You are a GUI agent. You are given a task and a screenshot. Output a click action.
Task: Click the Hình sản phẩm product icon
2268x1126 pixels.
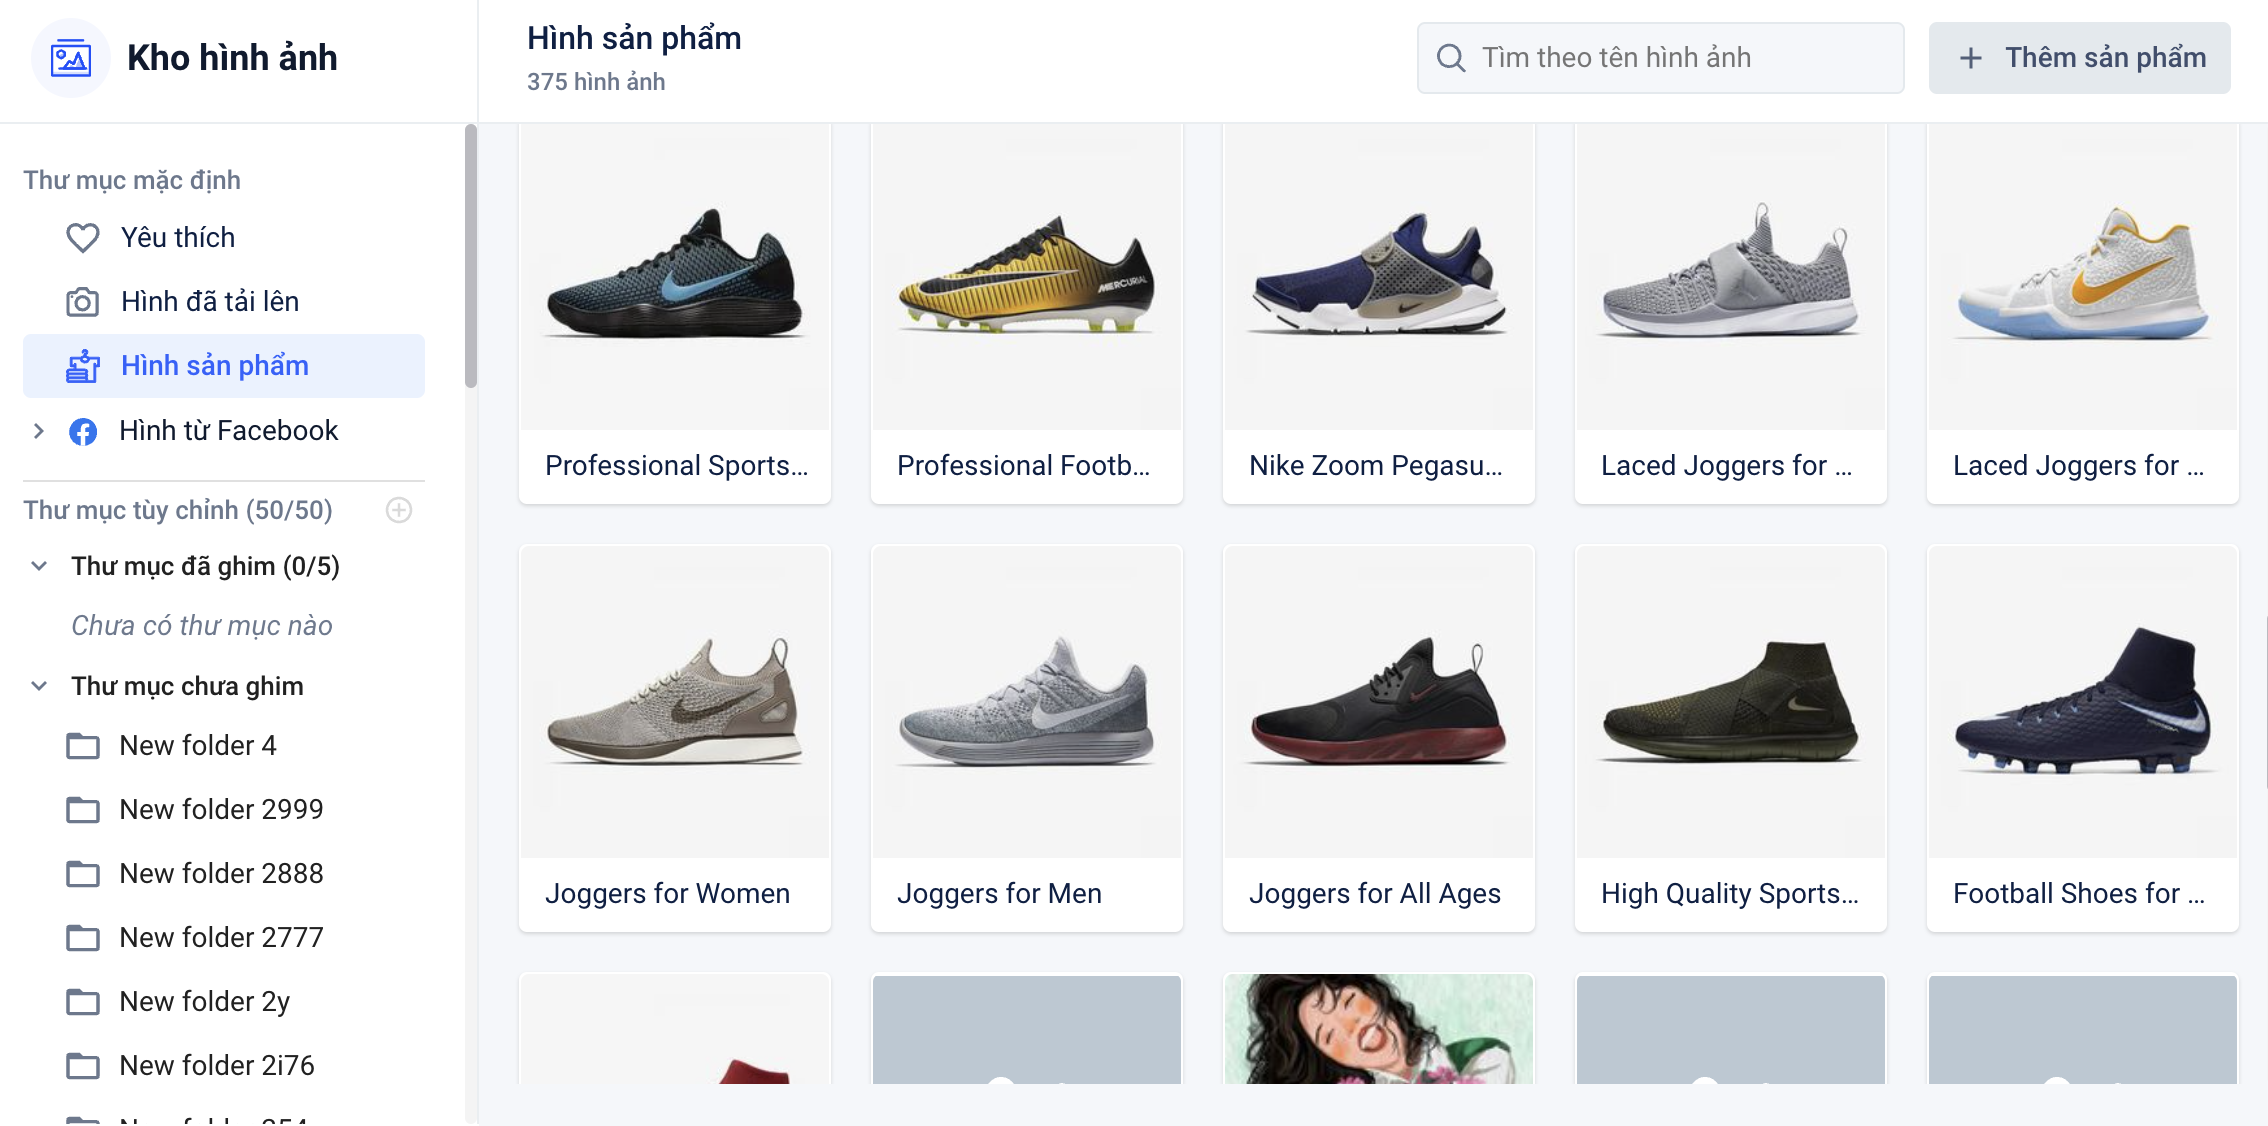click(x=83, y=366)
